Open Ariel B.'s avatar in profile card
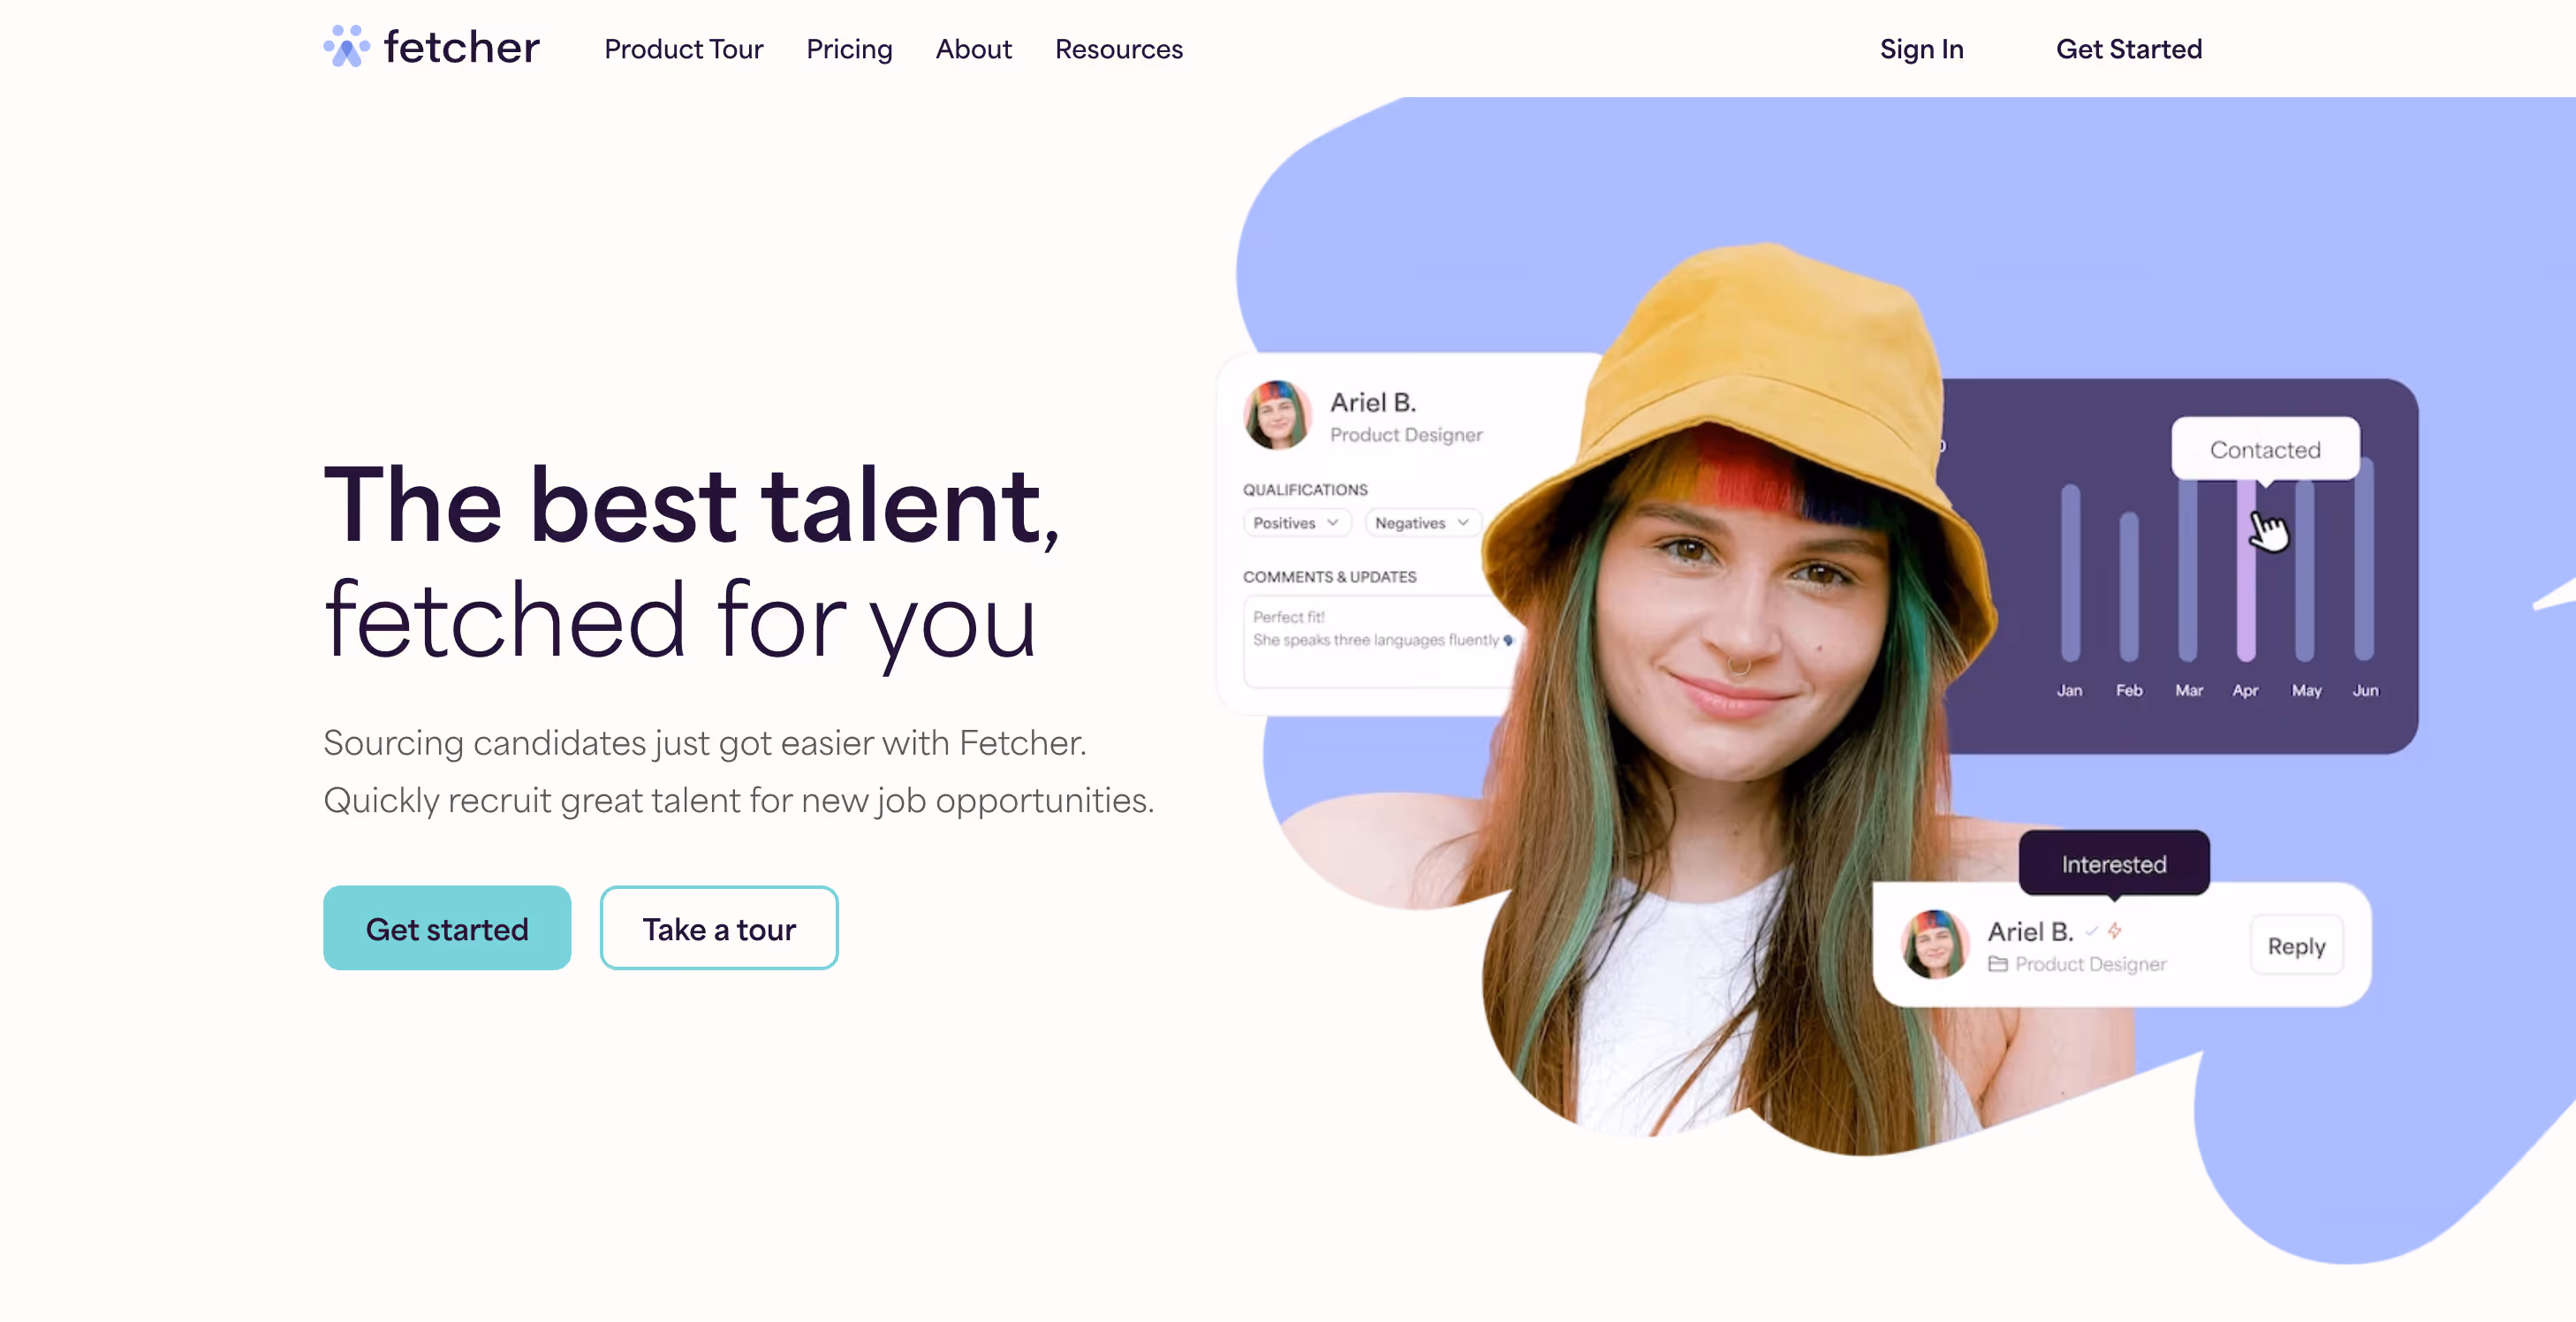Viewport: 2576px width, 1322px height. pos(1277,415)
